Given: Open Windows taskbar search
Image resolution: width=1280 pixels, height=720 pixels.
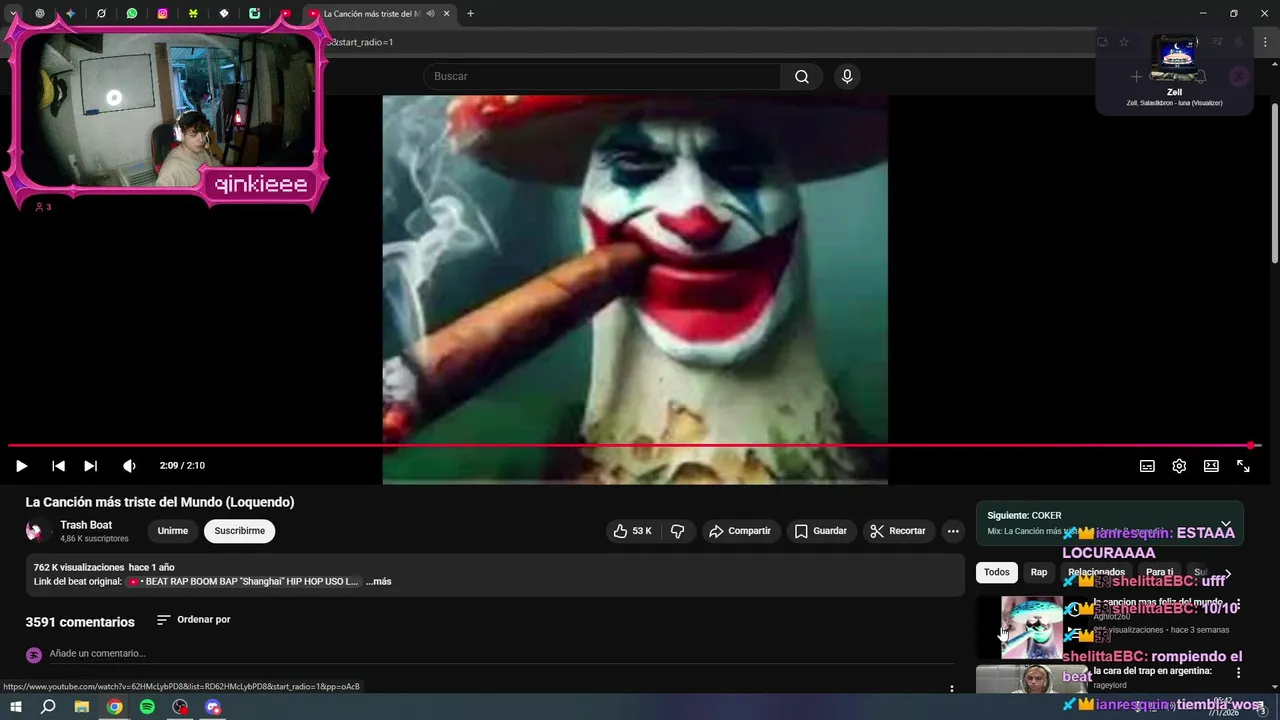Looking at the screenshot, I should 48,707.
